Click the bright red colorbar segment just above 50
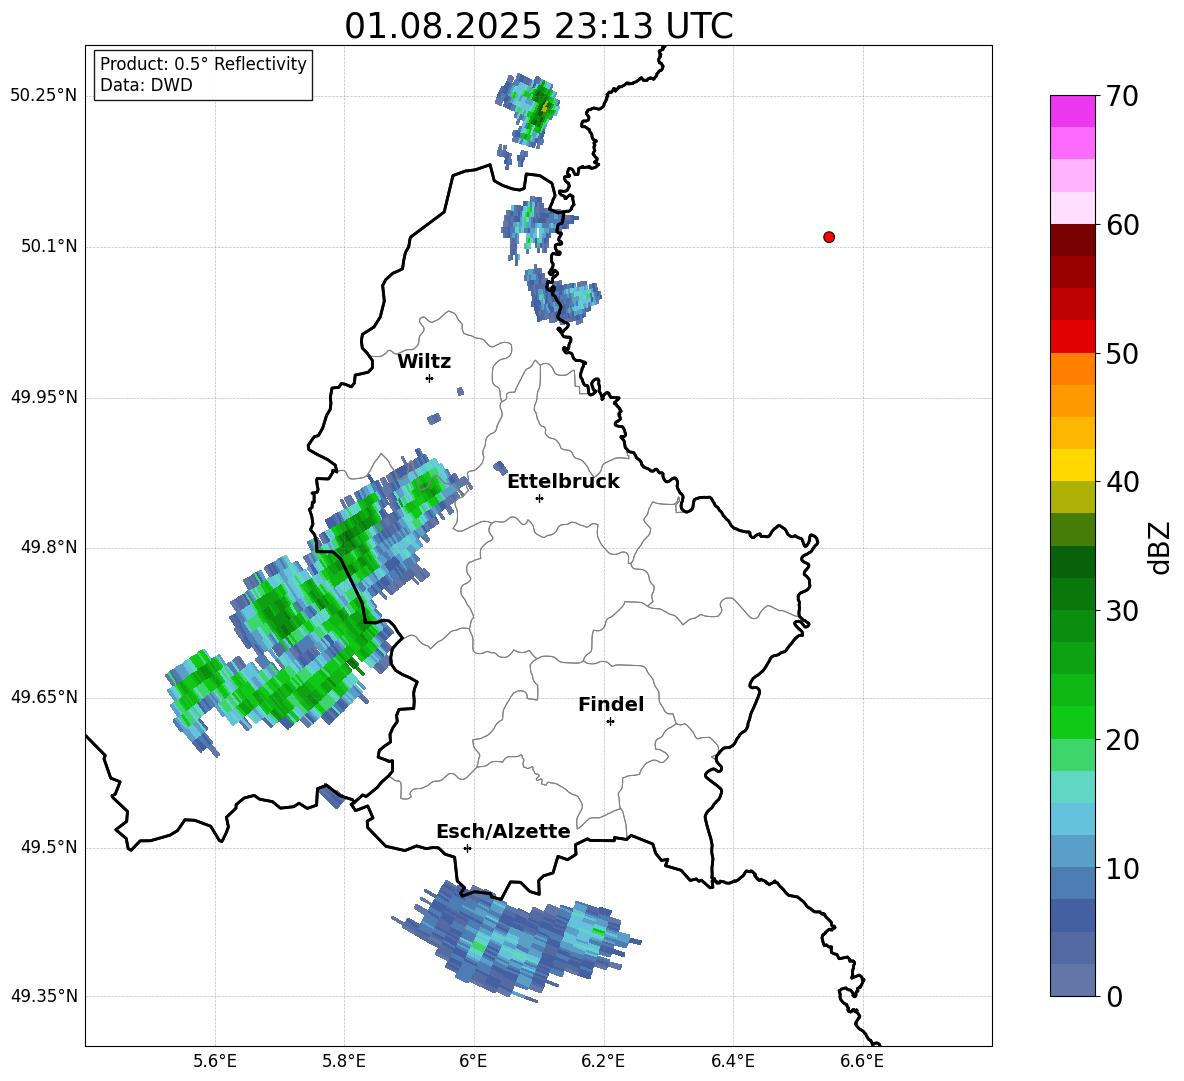 (x=1072, y=337)
